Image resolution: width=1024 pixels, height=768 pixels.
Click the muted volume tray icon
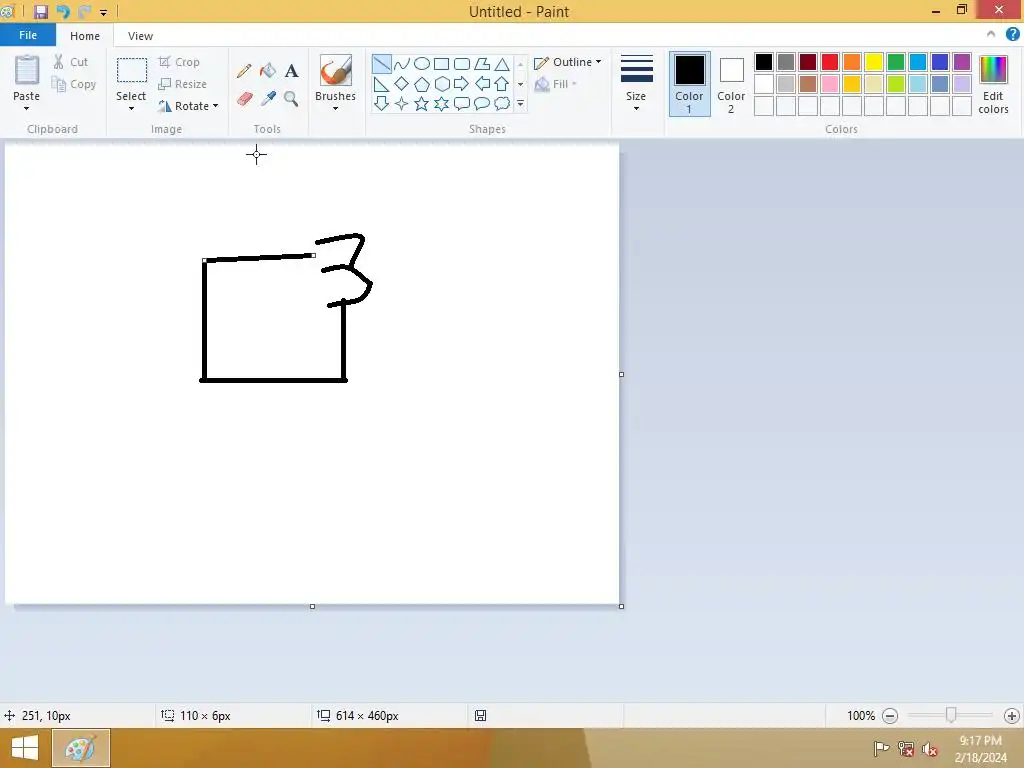click(x=930, y=749)
